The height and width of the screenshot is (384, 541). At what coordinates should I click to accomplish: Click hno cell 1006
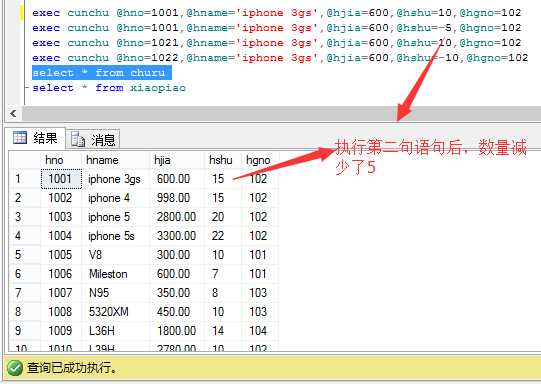coord(60,274)
